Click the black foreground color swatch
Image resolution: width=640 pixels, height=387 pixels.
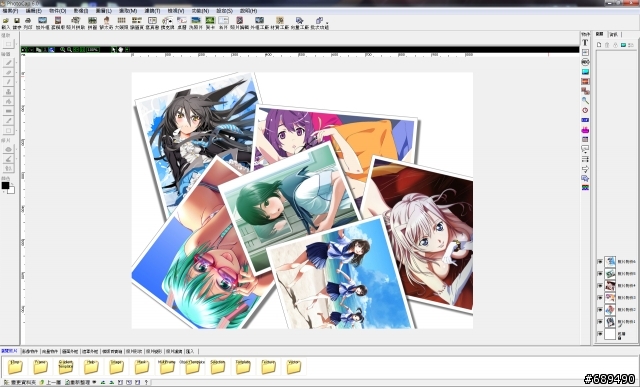pos(5,186)
